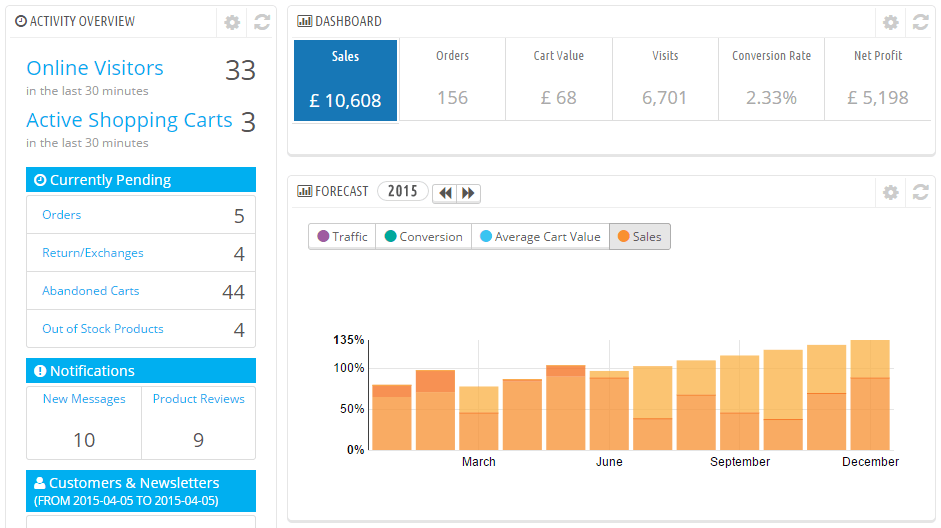
Task: Click Abandoned Carts count 44
Action: [x=233, y=292]
